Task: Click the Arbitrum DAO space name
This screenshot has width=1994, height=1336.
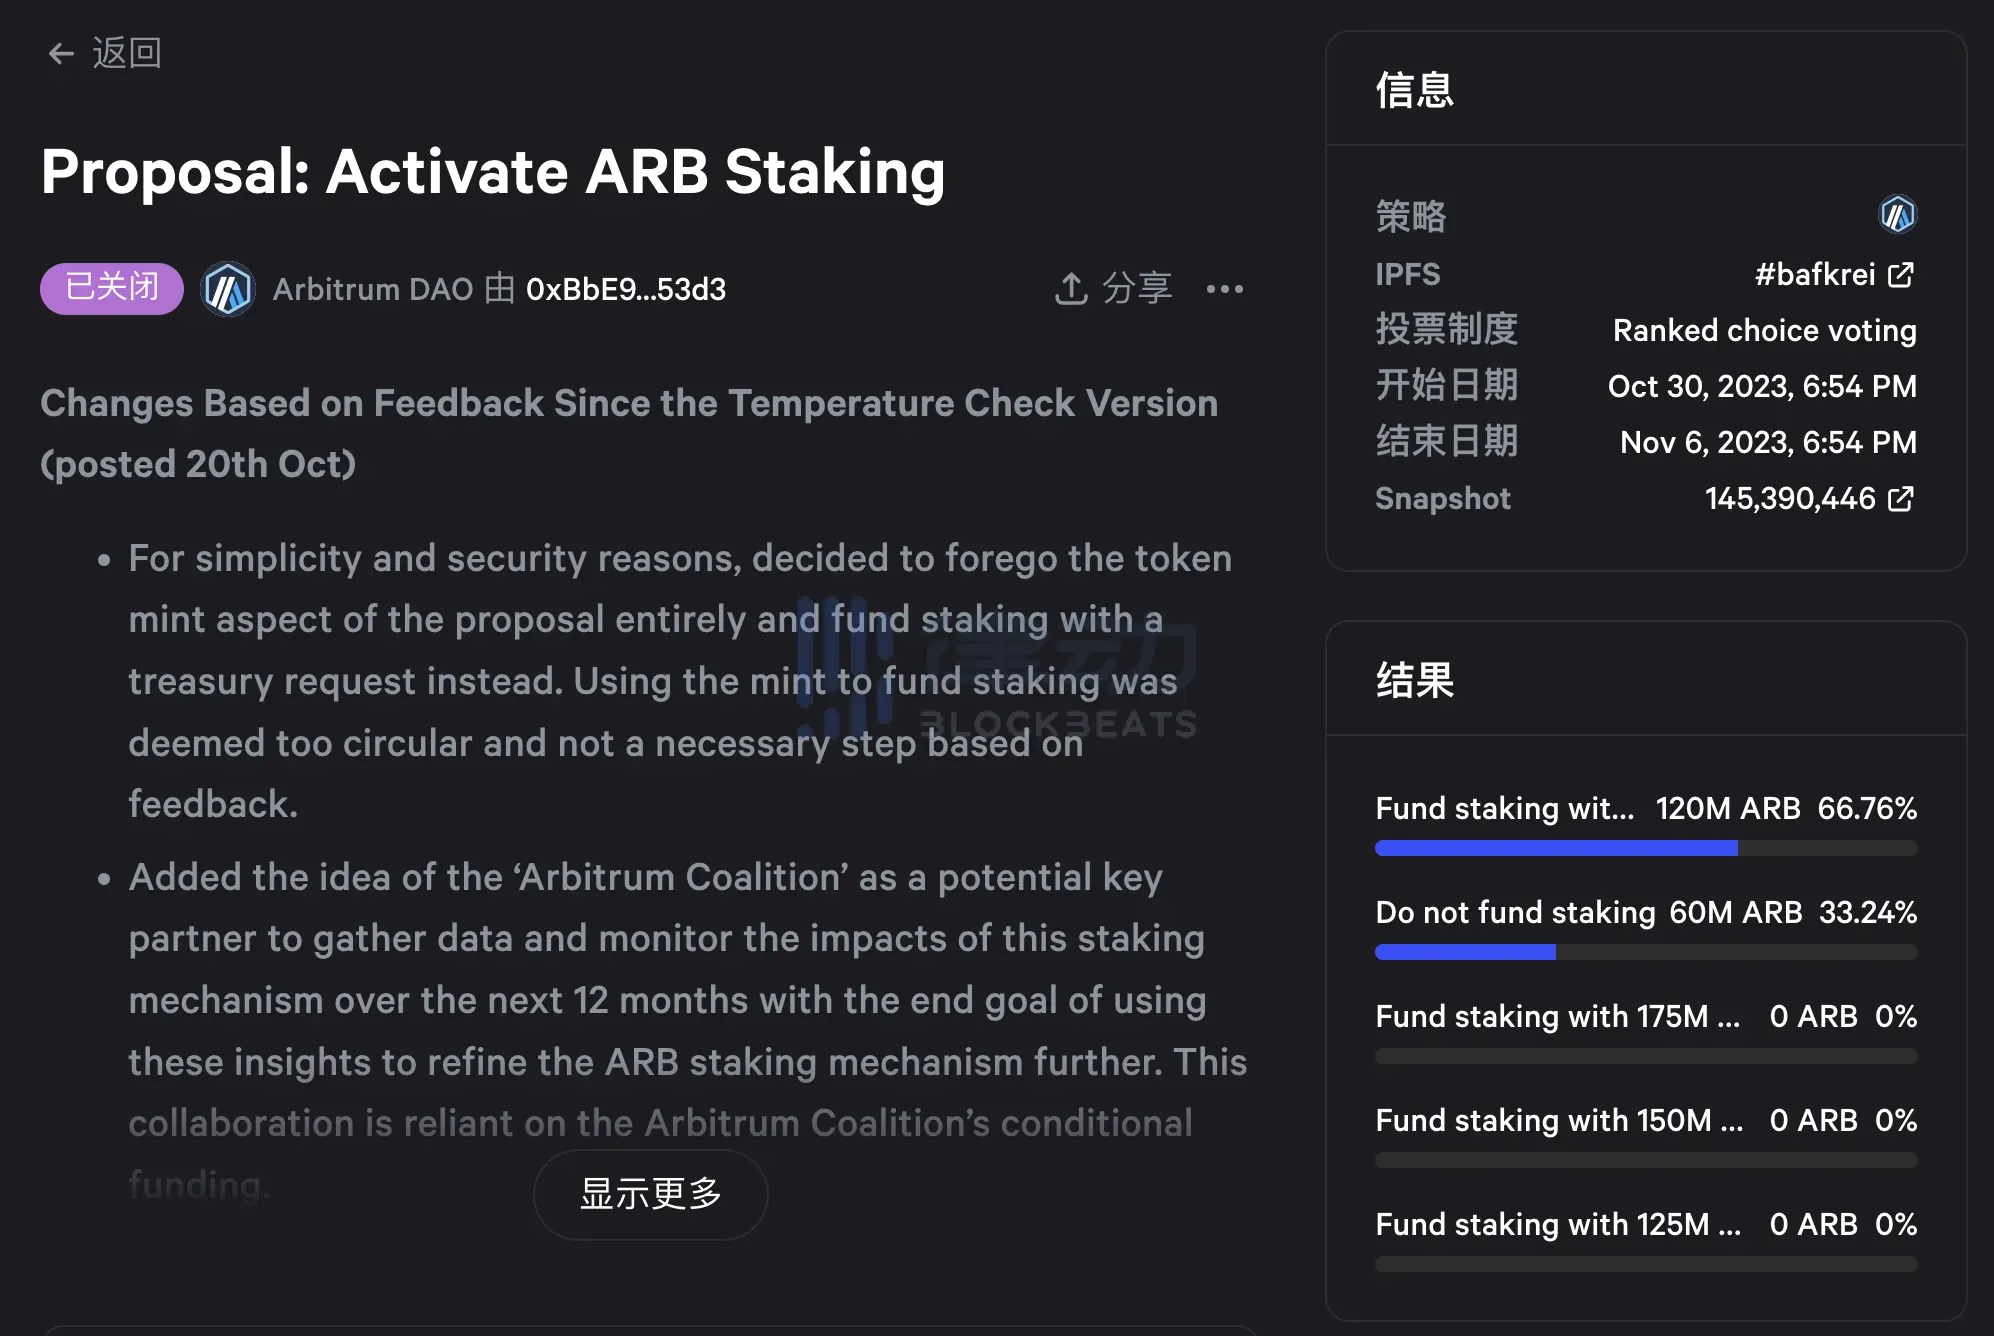Action: (372, 289)
